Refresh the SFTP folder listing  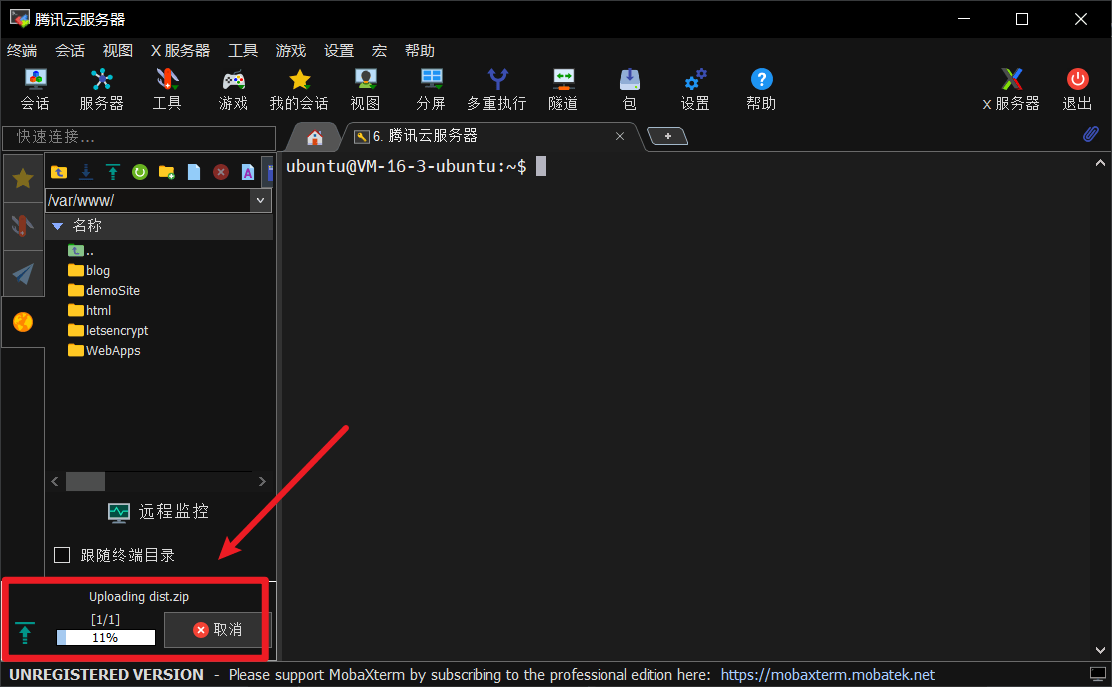pos(140,172)
